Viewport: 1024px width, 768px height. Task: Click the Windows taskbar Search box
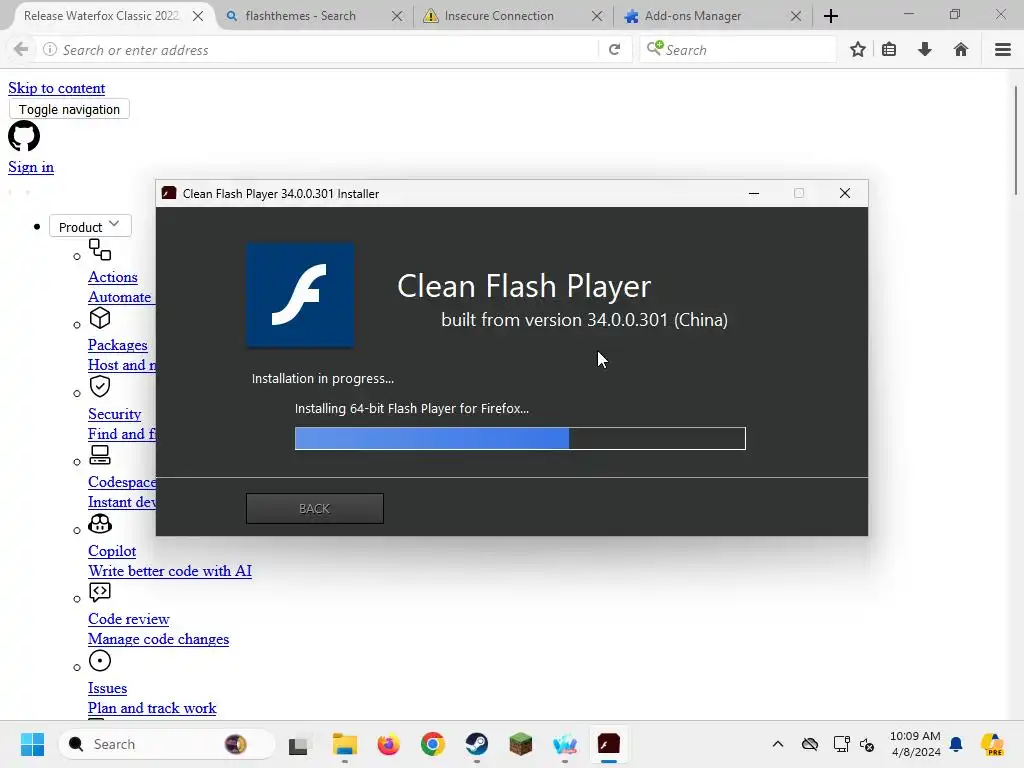tap(167, 744)
